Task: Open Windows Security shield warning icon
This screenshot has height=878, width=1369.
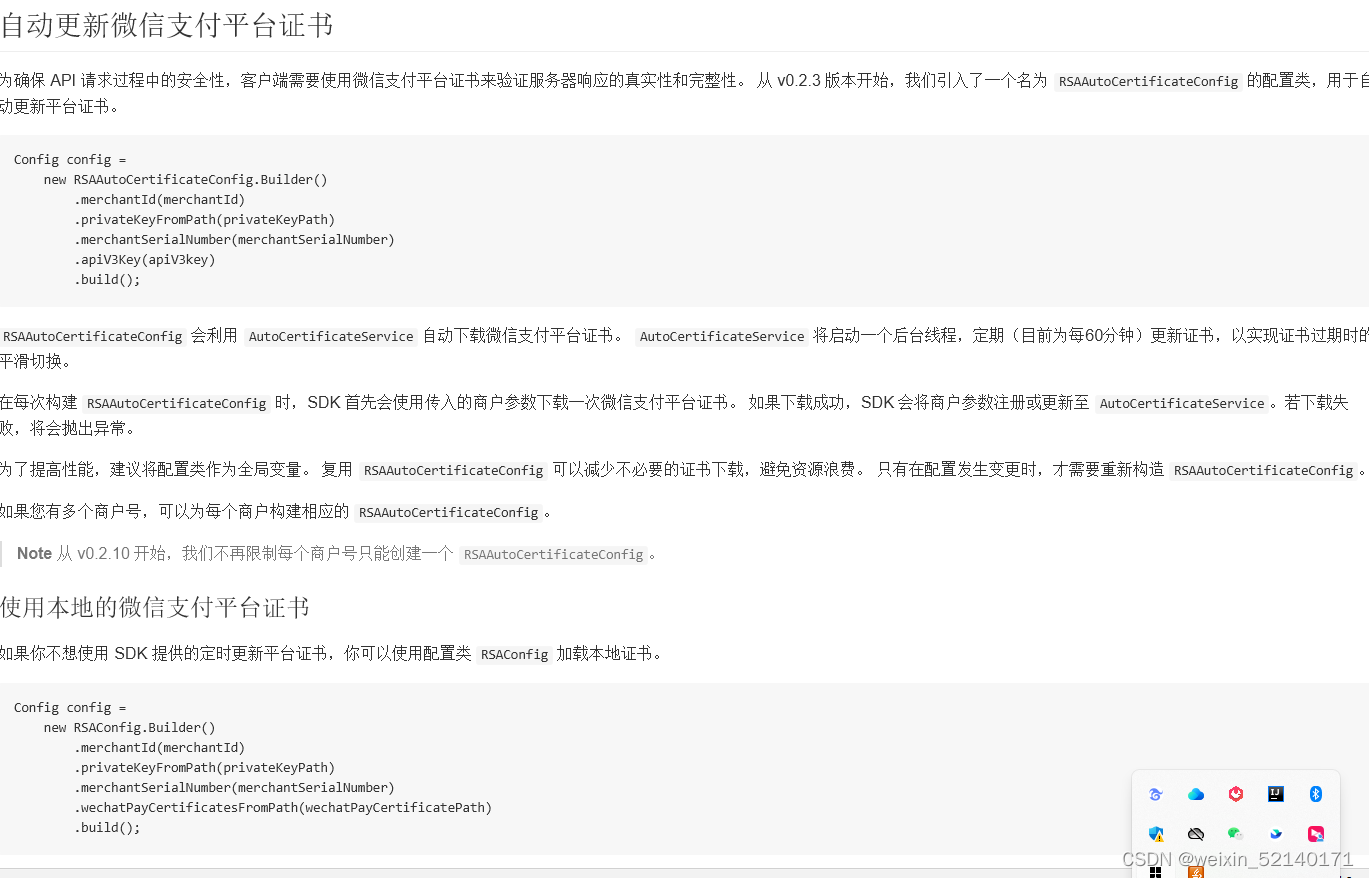Action: pos(1156,834)
